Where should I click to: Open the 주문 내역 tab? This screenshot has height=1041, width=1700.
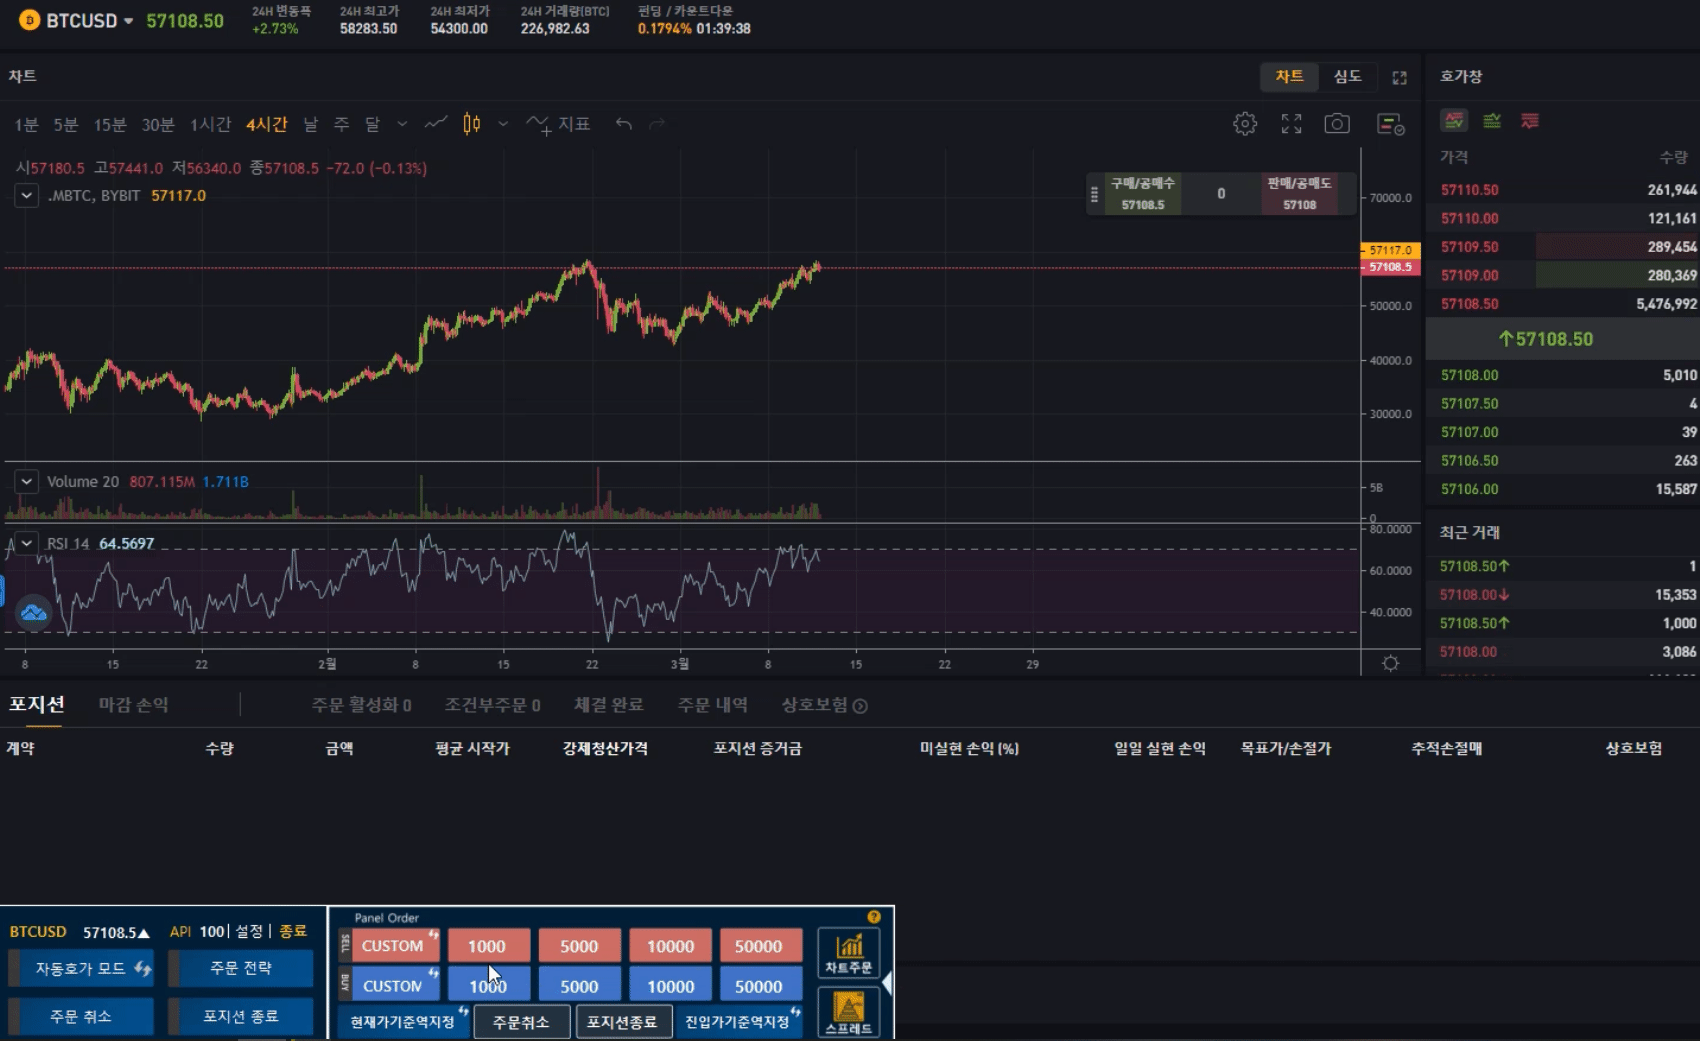coord(712,705)
